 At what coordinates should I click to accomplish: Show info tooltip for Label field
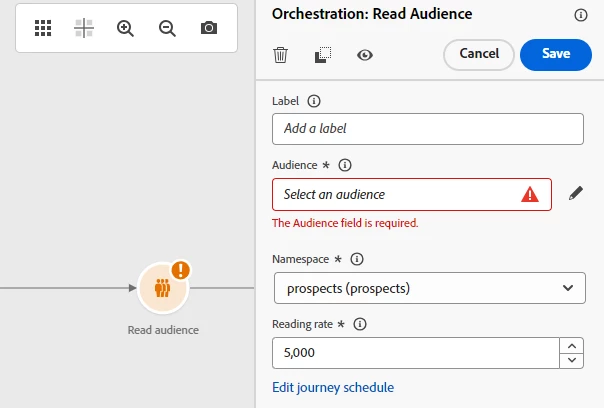314,101
